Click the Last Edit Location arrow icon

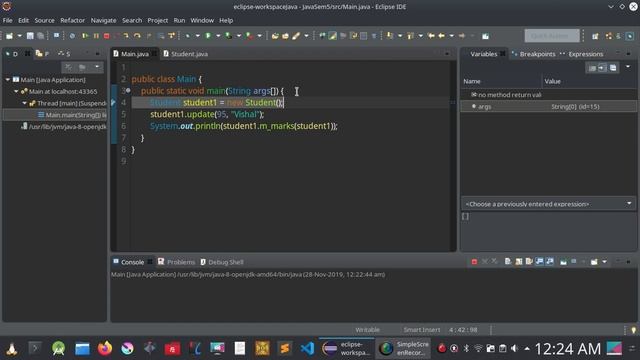[x=431, y=36]
